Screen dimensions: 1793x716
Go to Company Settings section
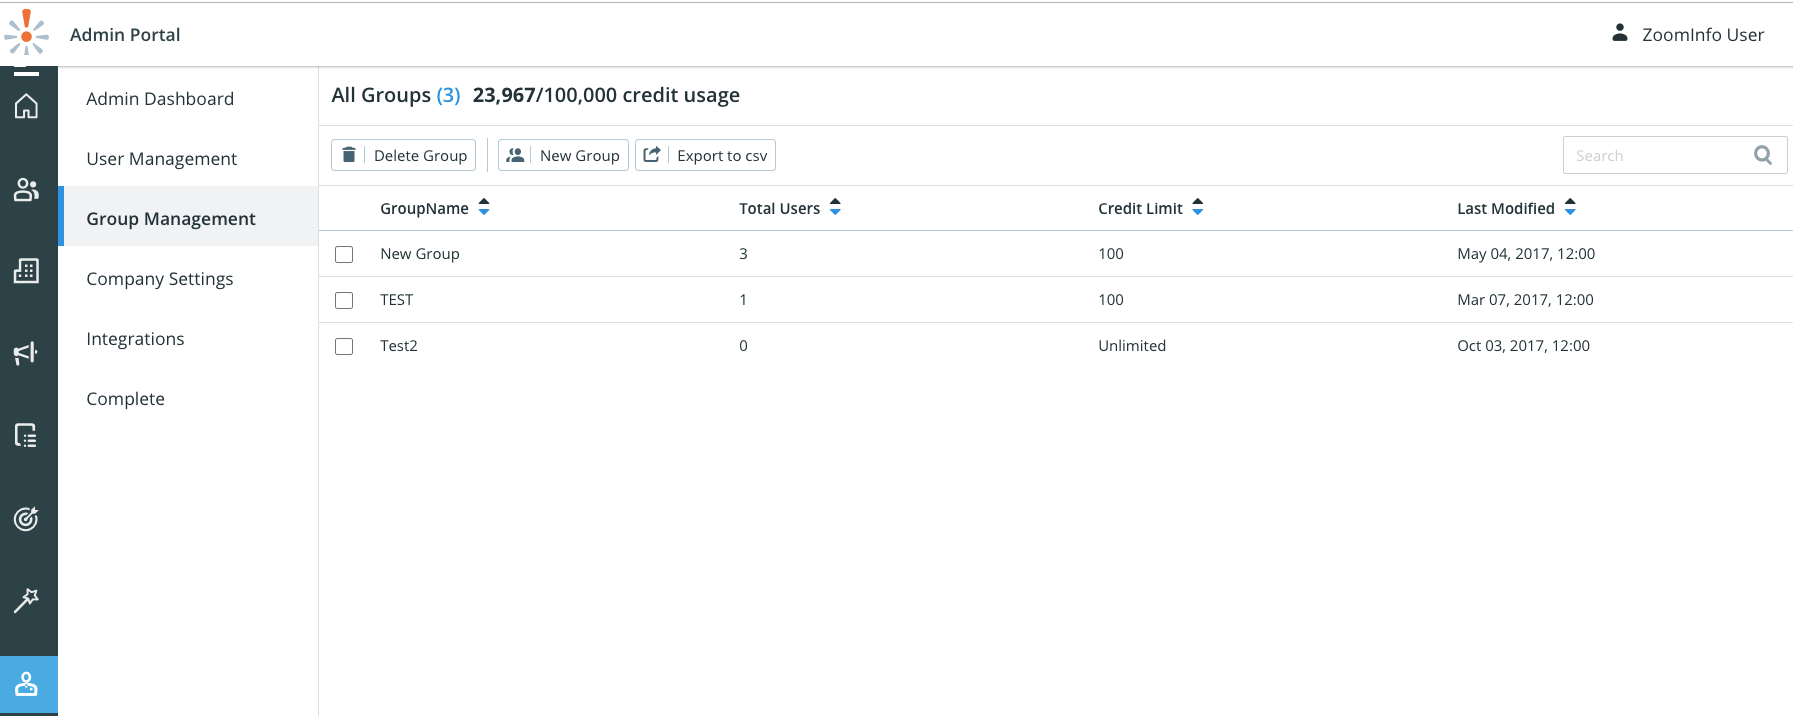(x=160, y=279)
